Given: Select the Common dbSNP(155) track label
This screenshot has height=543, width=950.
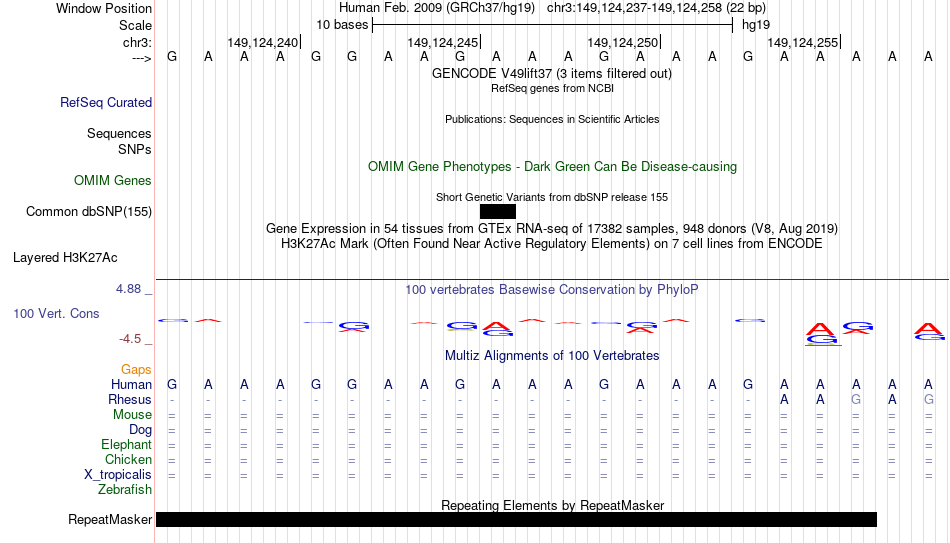Looking at the screenshot, I should [x=89, y=212].
